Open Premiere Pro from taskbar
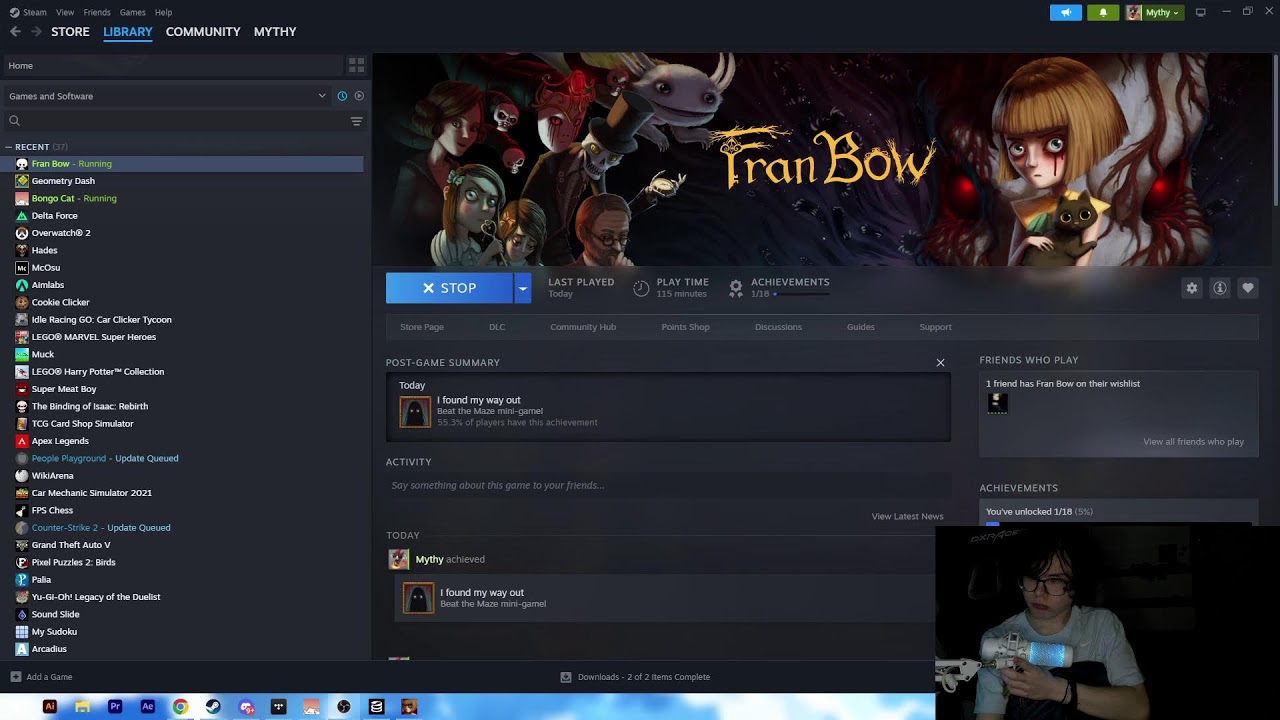The height and width of the screenshot is (720, 1280). 115,707
